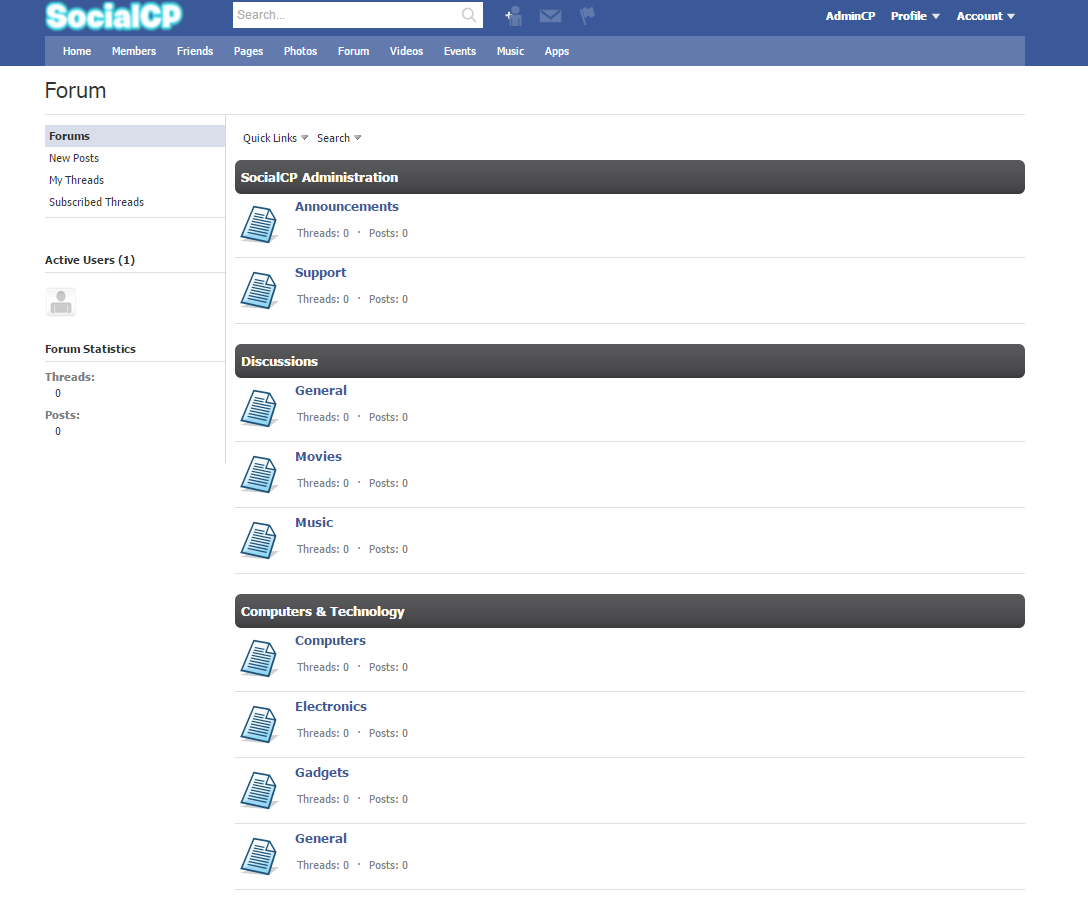Click the Announcements forum notepad icon
The height and width of the screenshot is (897, 1088).
coord(259,224)
